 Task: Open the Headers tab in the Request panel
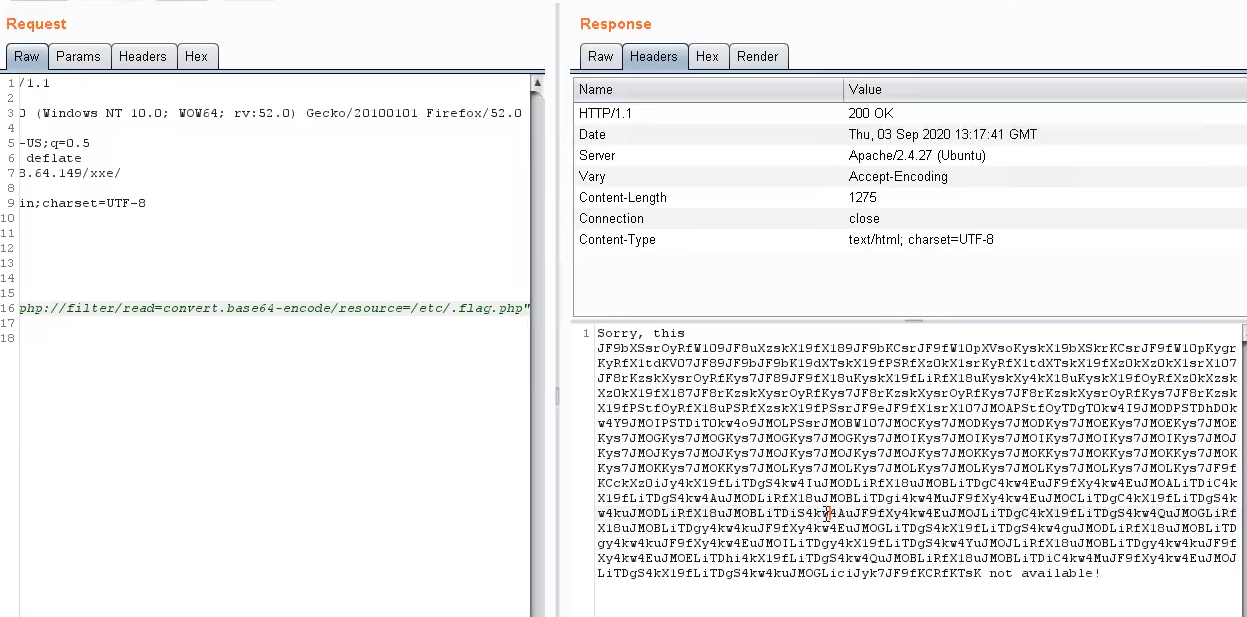click(143, 56)
